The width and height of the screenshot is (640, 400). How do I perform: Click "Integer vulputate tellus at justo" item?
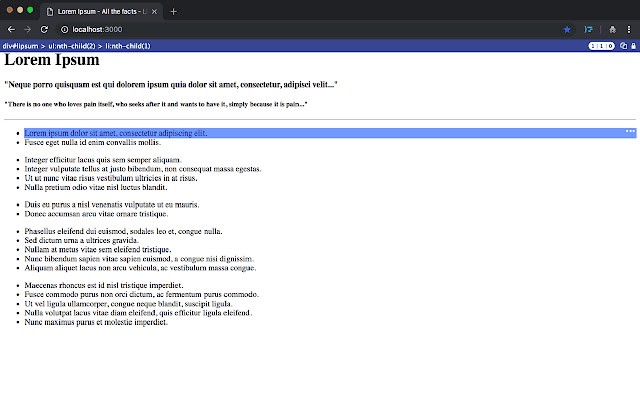(x=143, y=169)
